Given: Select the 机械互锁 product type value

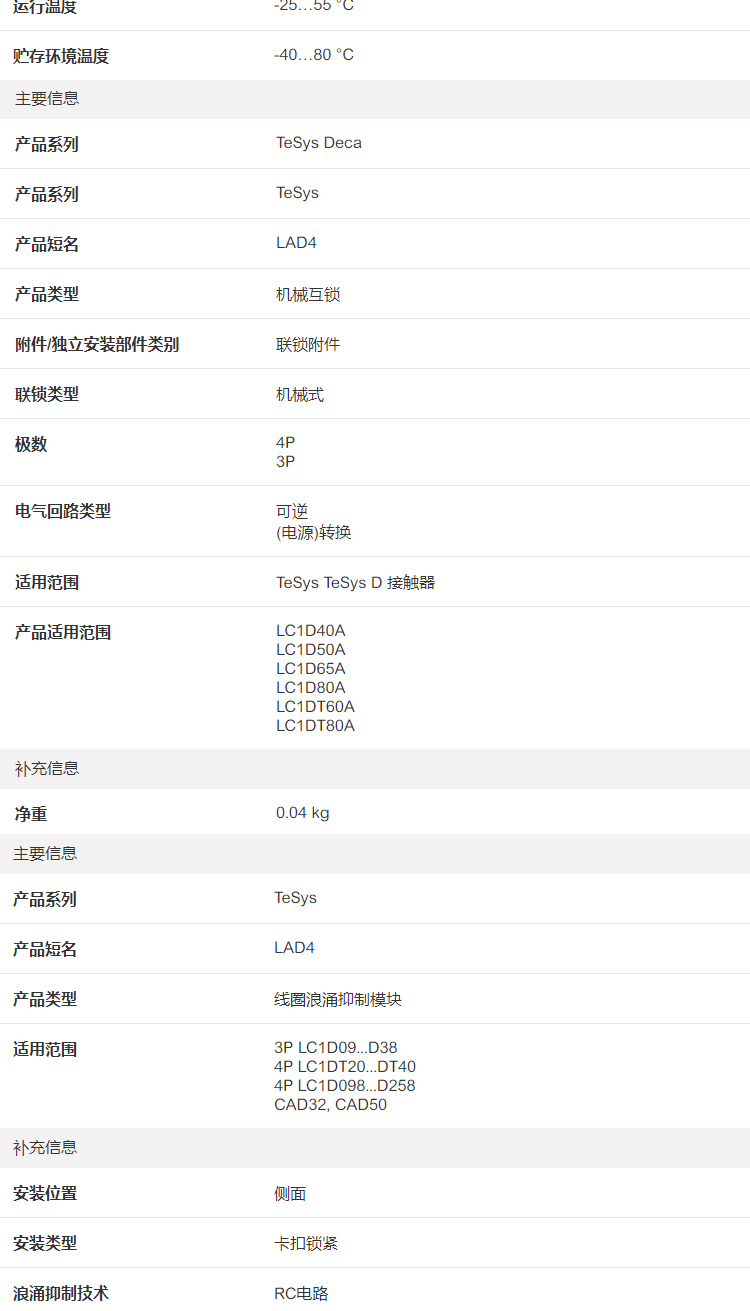Looking at the screenshot, I should 308,294.
